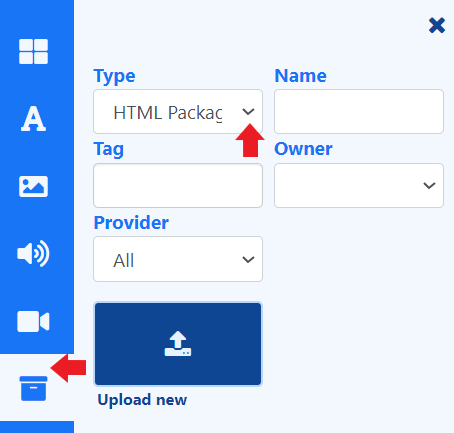The image size is (454, 433).
Task: Open the Provider dropdown set to All
Action: 178,259
